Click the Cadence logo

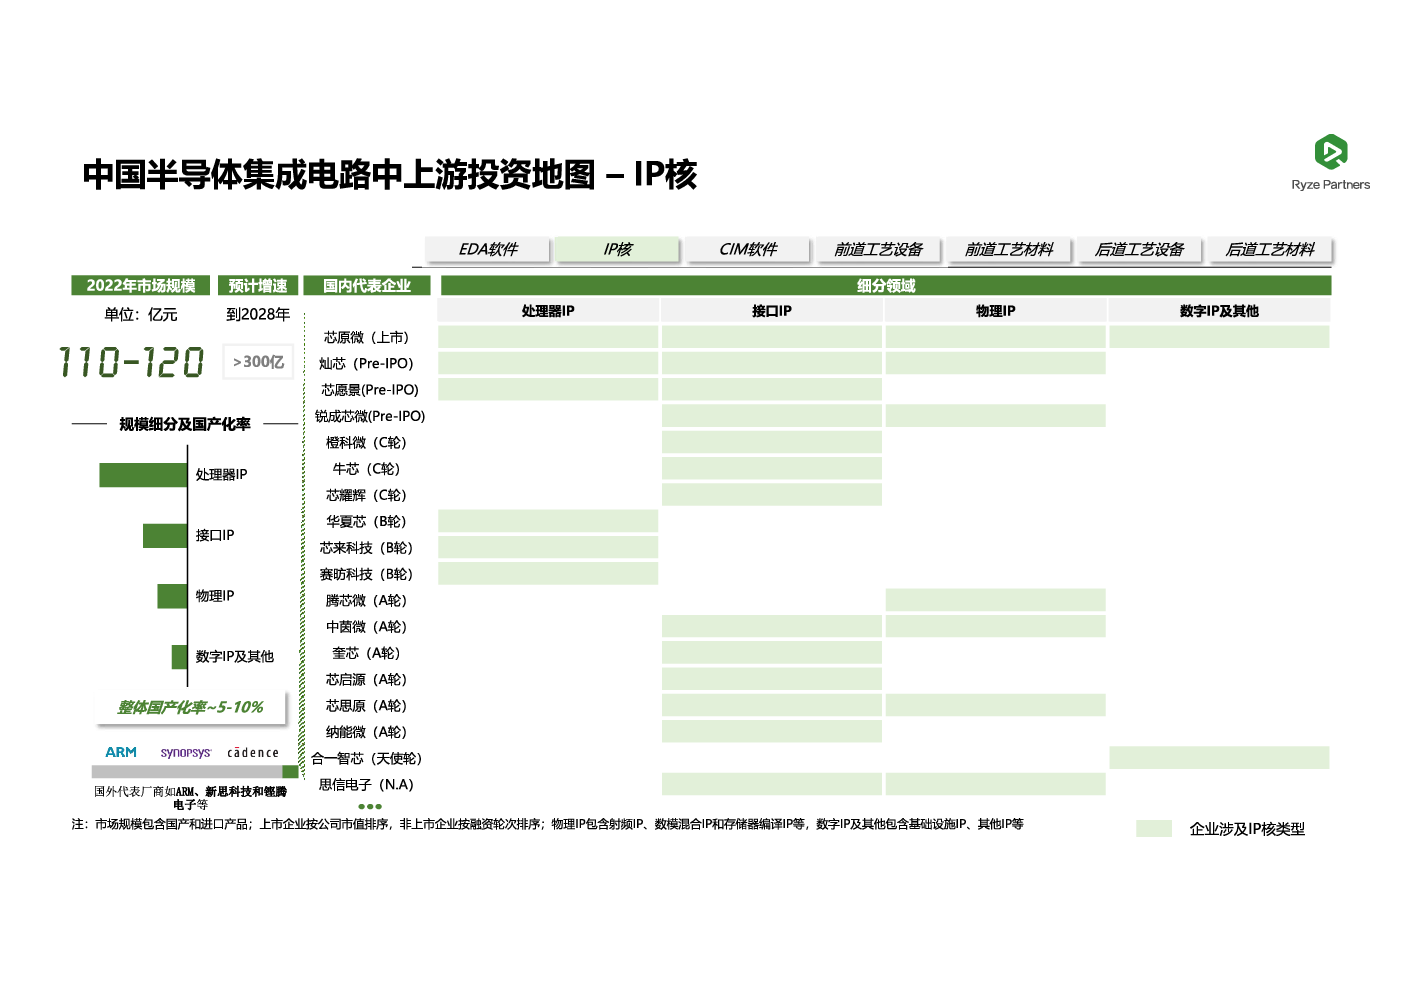point(253,753)
